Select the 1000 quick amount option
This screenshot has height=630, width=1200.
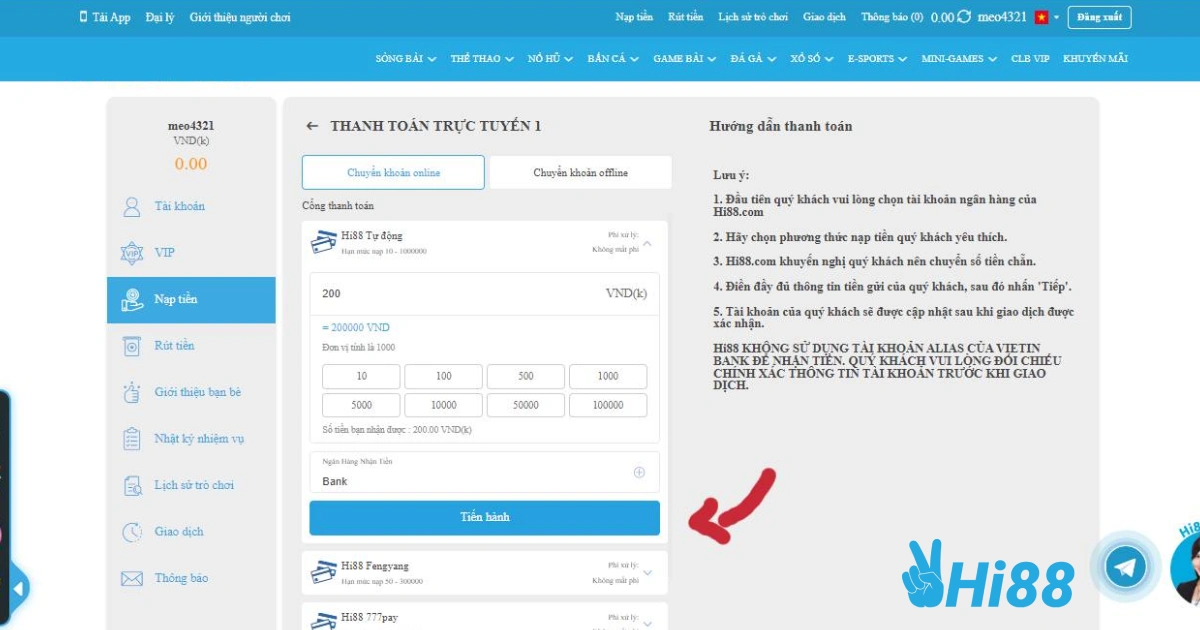[608, 376]
